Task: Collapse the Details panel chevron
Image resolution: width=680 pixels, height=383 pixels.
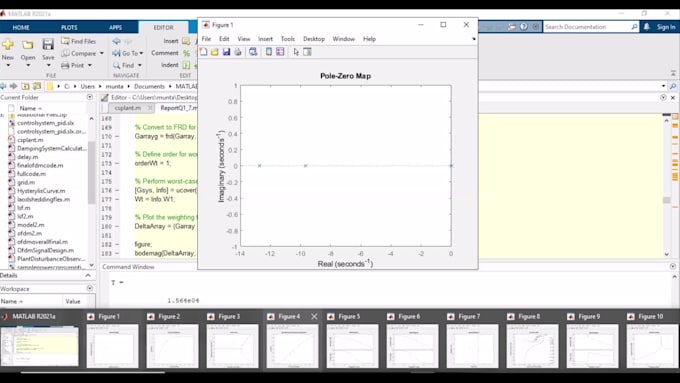Action: click(88, 275)
